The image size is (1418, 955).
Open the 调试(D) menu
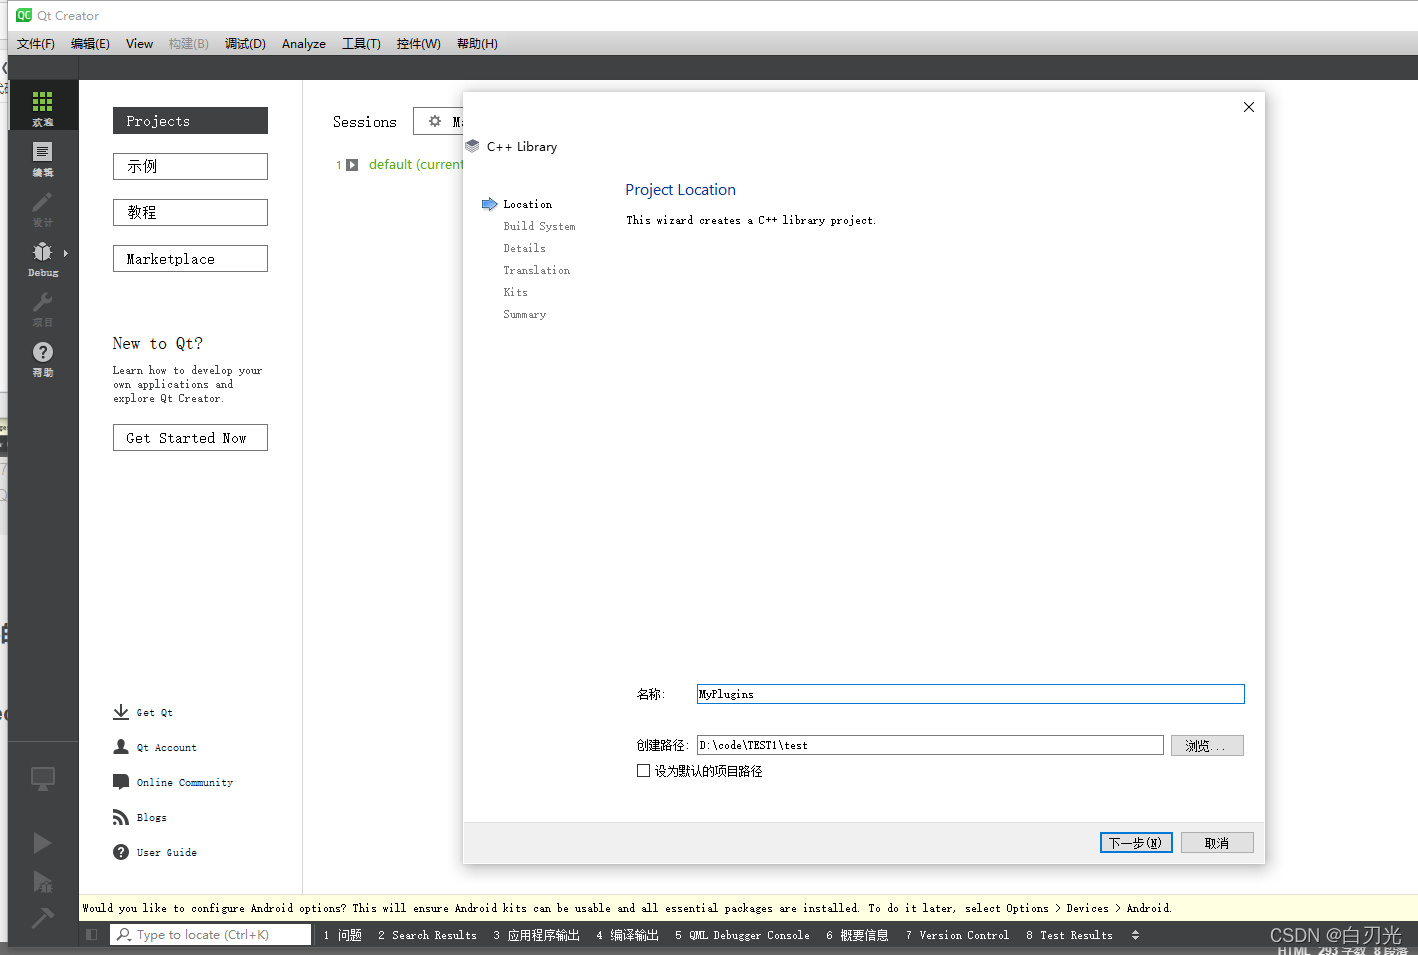[x=245, y=44]
